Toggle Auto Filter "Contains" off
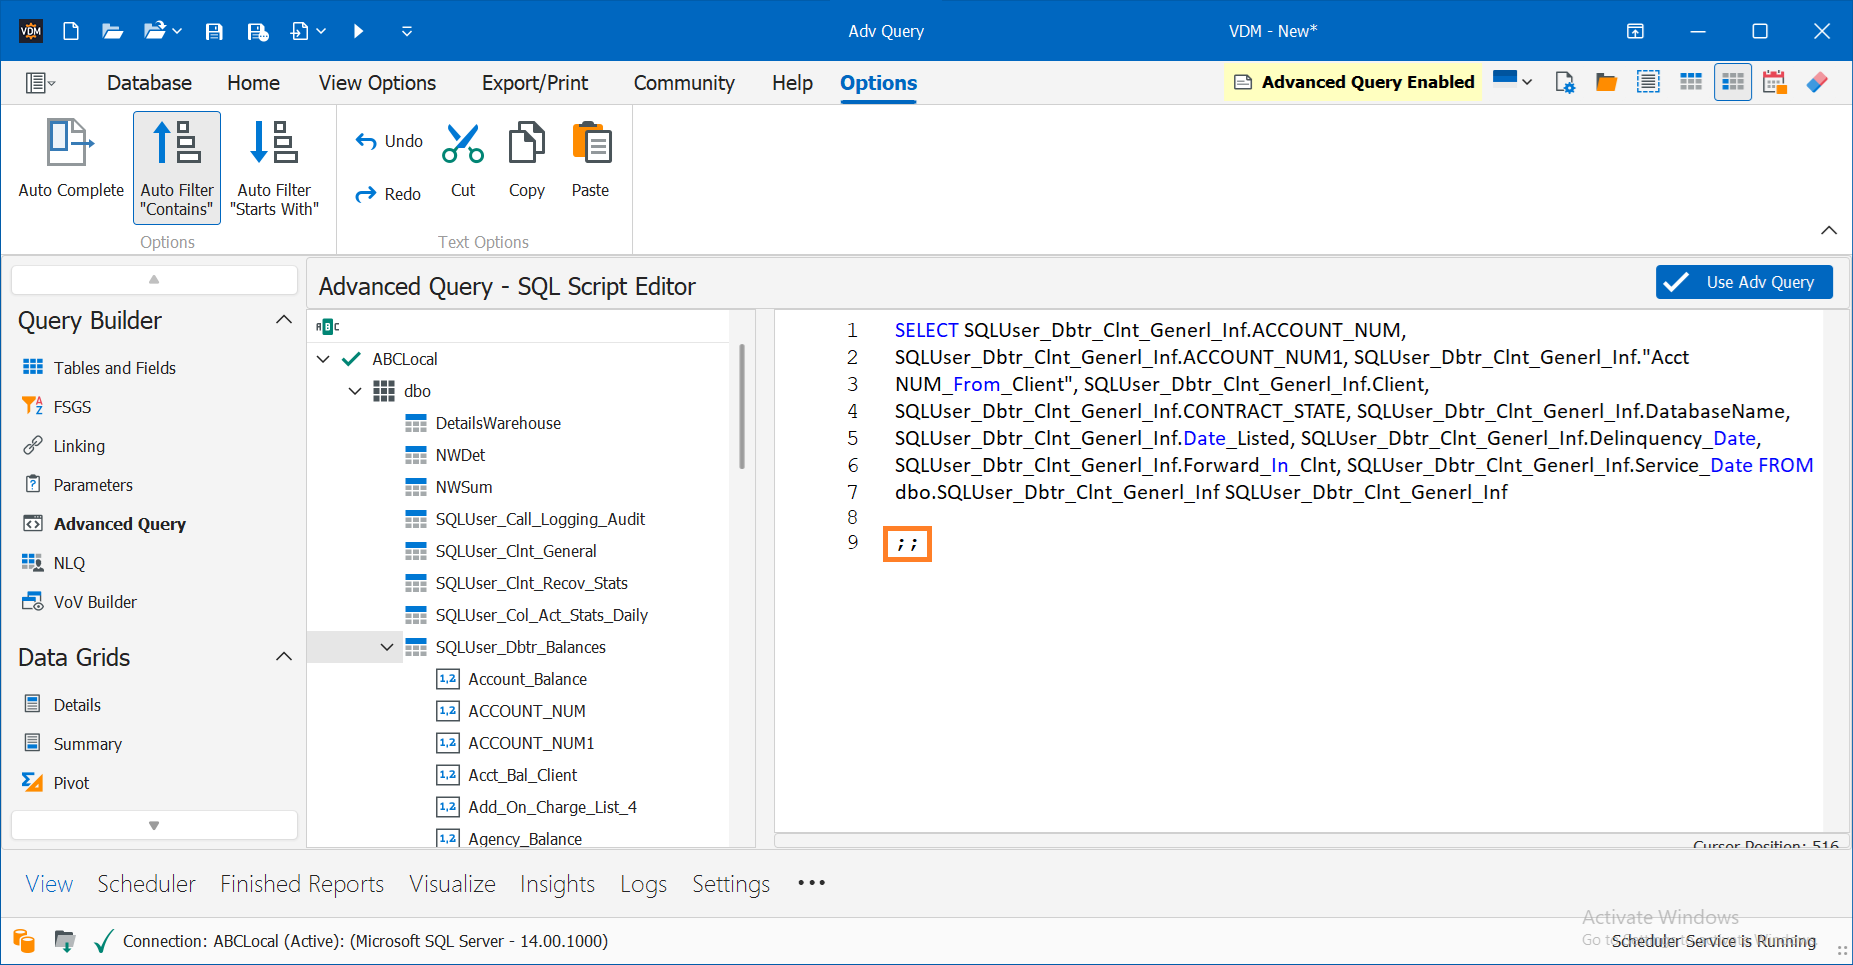The image size is (1853, 965). click(176, 167)
